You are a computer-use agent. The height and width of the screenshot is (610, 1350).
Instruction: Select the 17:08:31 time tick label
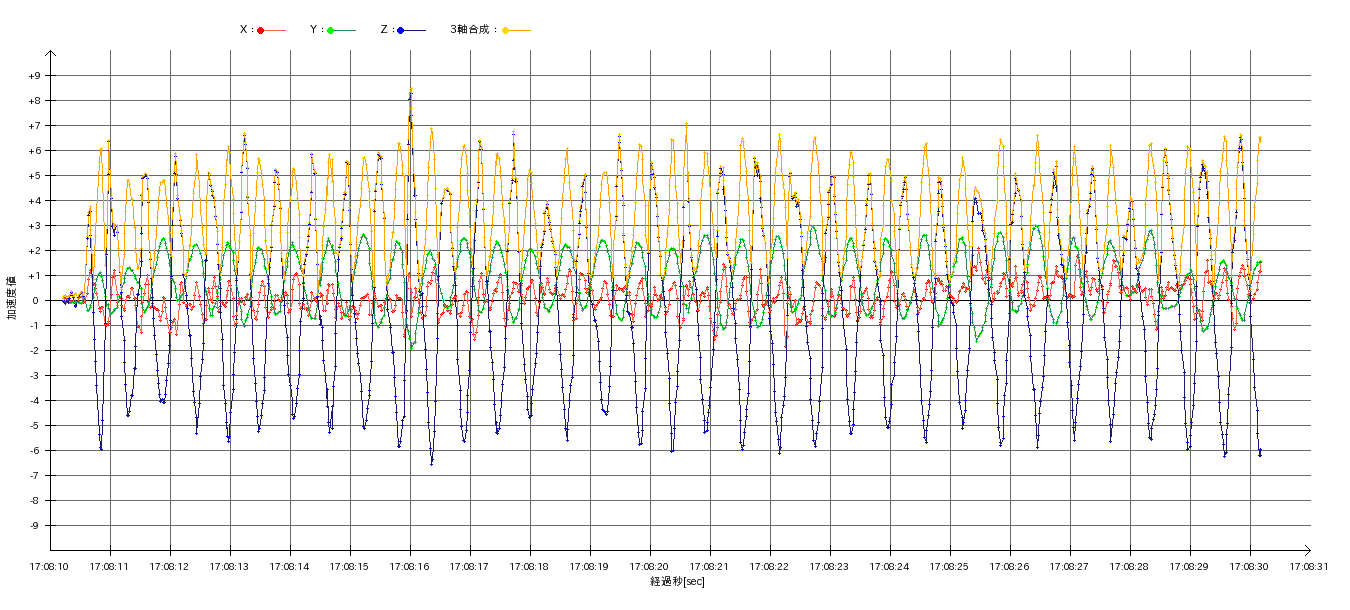pos(1308,566)
